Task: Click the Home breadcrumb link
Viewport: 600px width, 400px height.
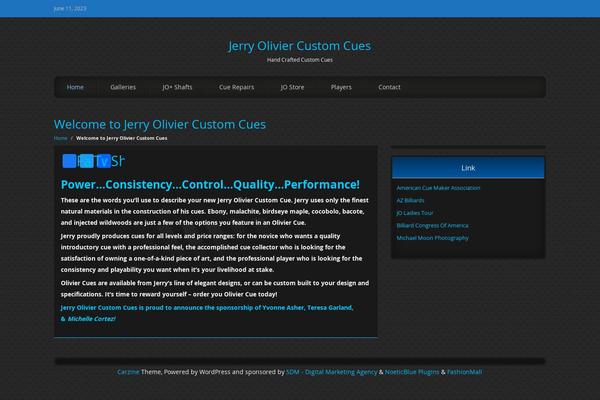Action: pos(60,138)
